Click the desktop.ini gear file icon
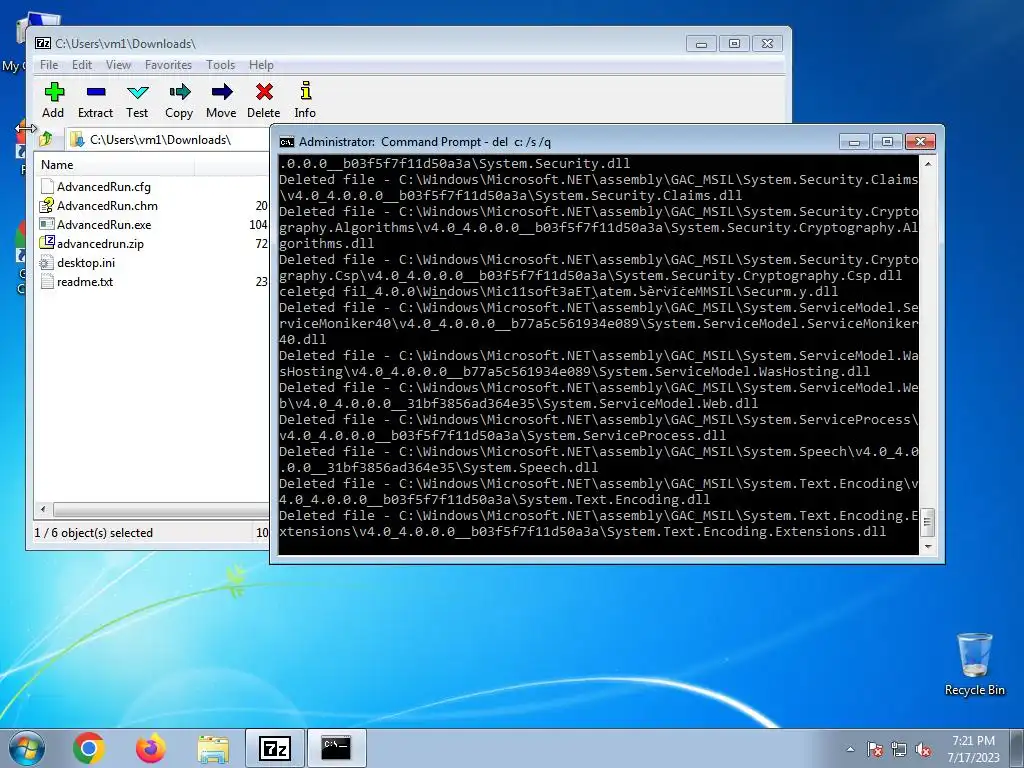This screenshot has height=768, width=1024. 46,263
